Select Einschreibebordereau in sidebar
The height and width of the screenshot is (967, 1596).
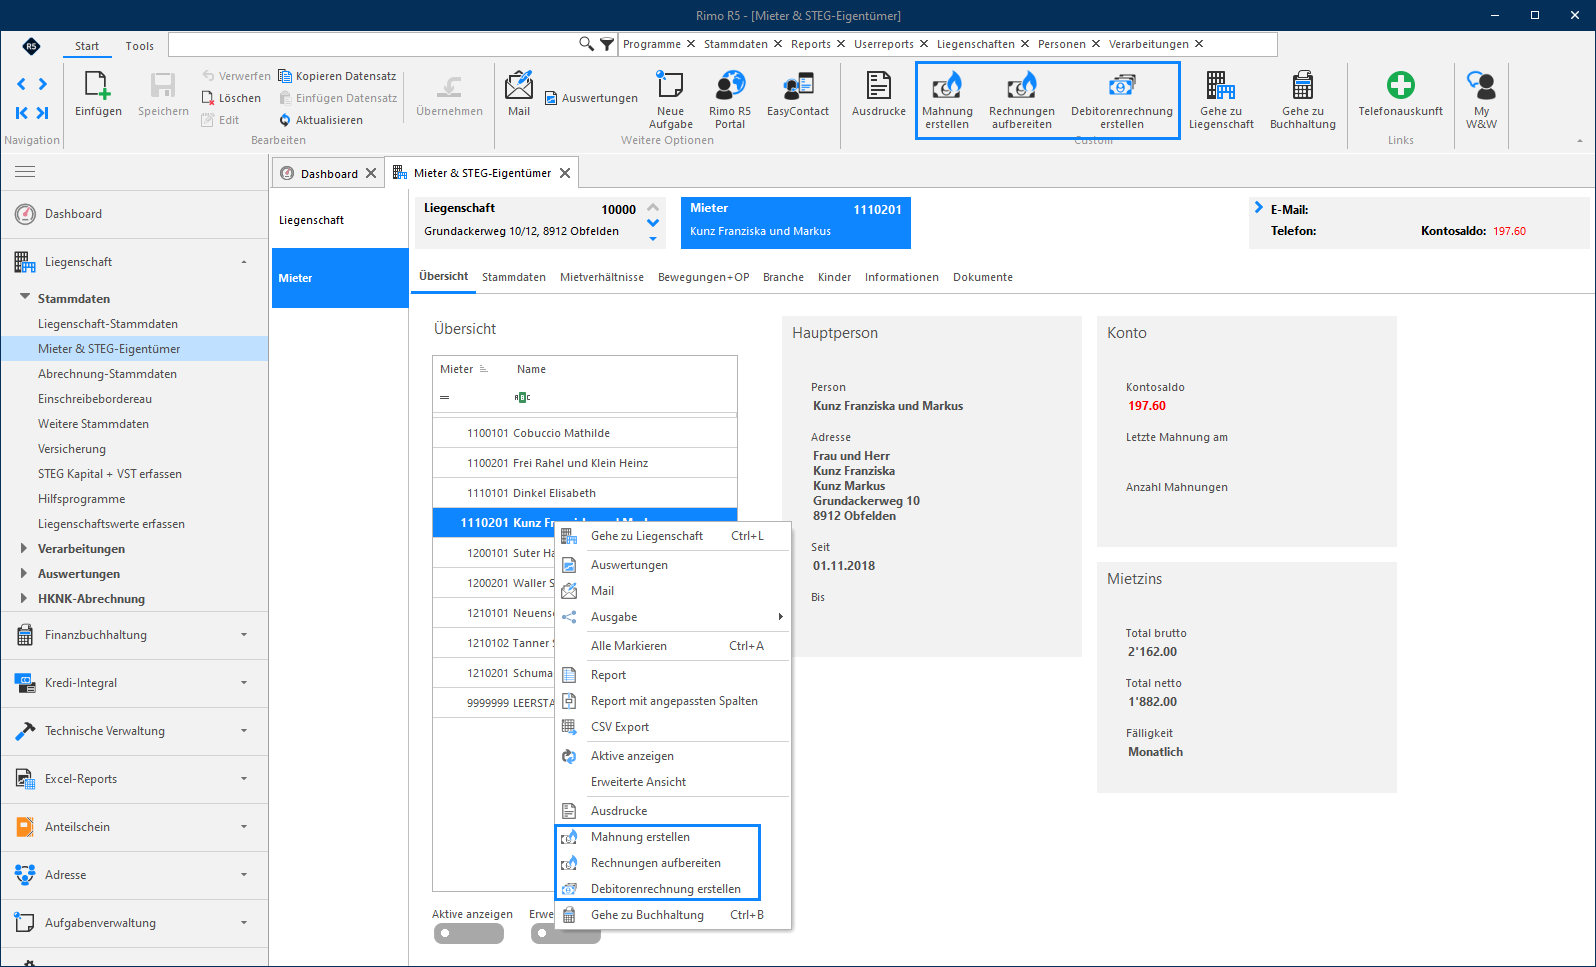pos(95,399)
